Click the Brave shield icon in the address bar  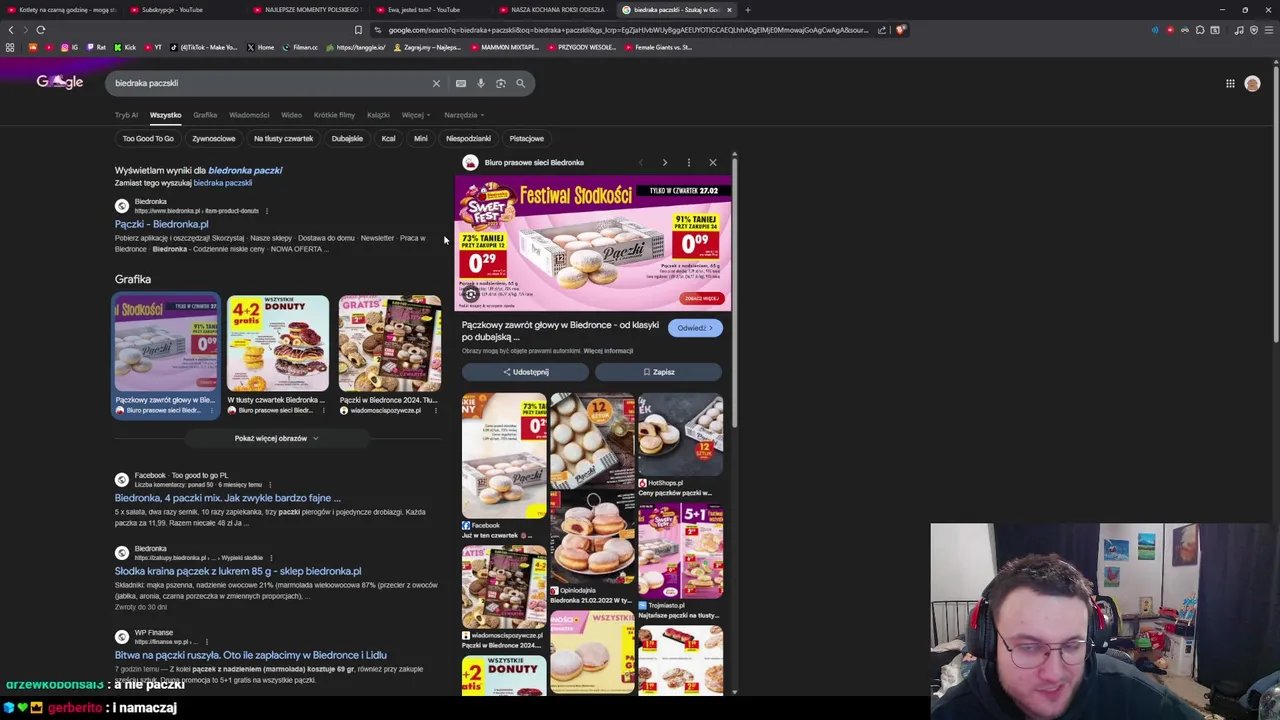[900, 30]
